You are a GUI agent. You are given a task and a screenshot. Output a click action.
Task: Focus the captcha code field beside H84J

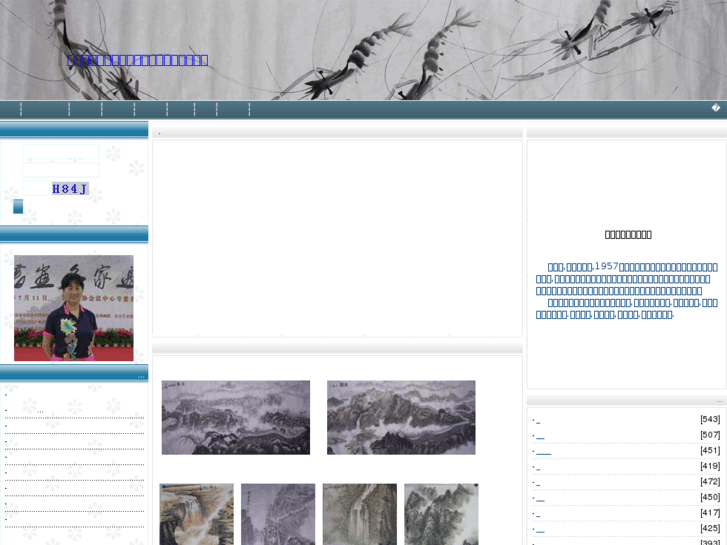click(36, 188)
